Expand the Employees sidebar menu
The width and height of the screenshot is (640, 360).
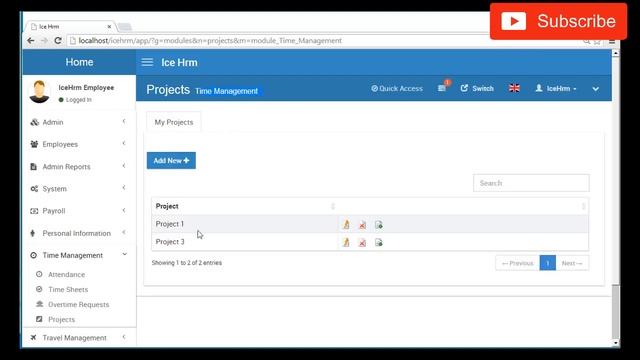pos(79,144)
